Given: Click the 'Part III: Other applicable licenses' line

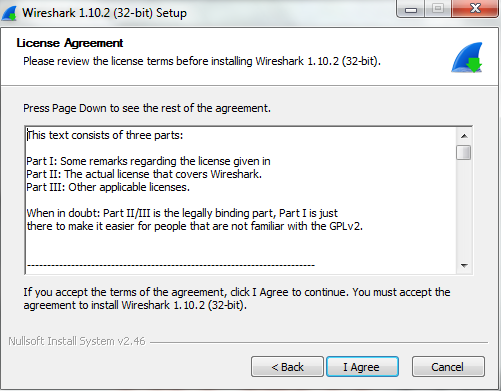Looking at the screenshot, I should pos(108,187).
